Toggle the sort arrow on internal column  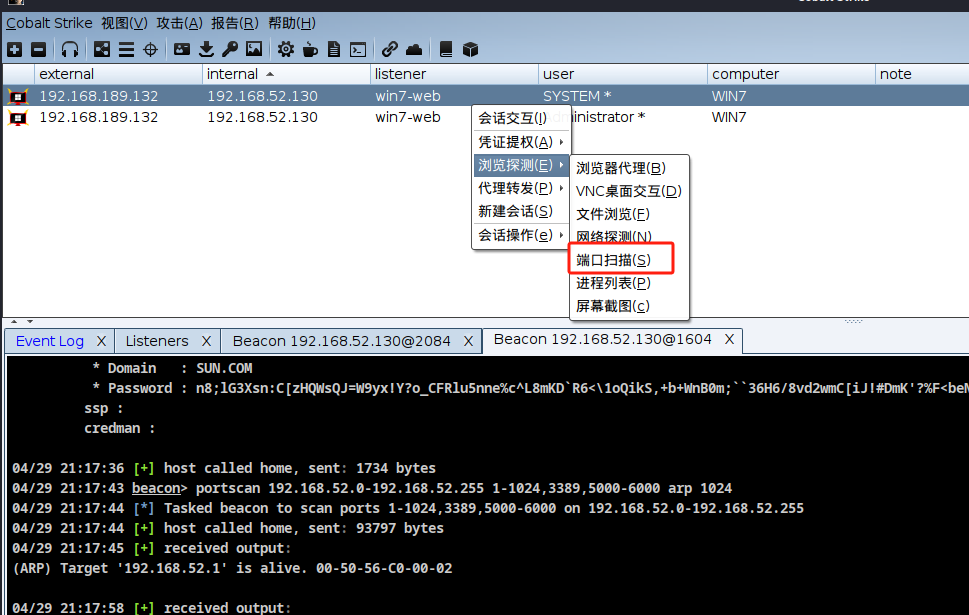click(270, 74)
